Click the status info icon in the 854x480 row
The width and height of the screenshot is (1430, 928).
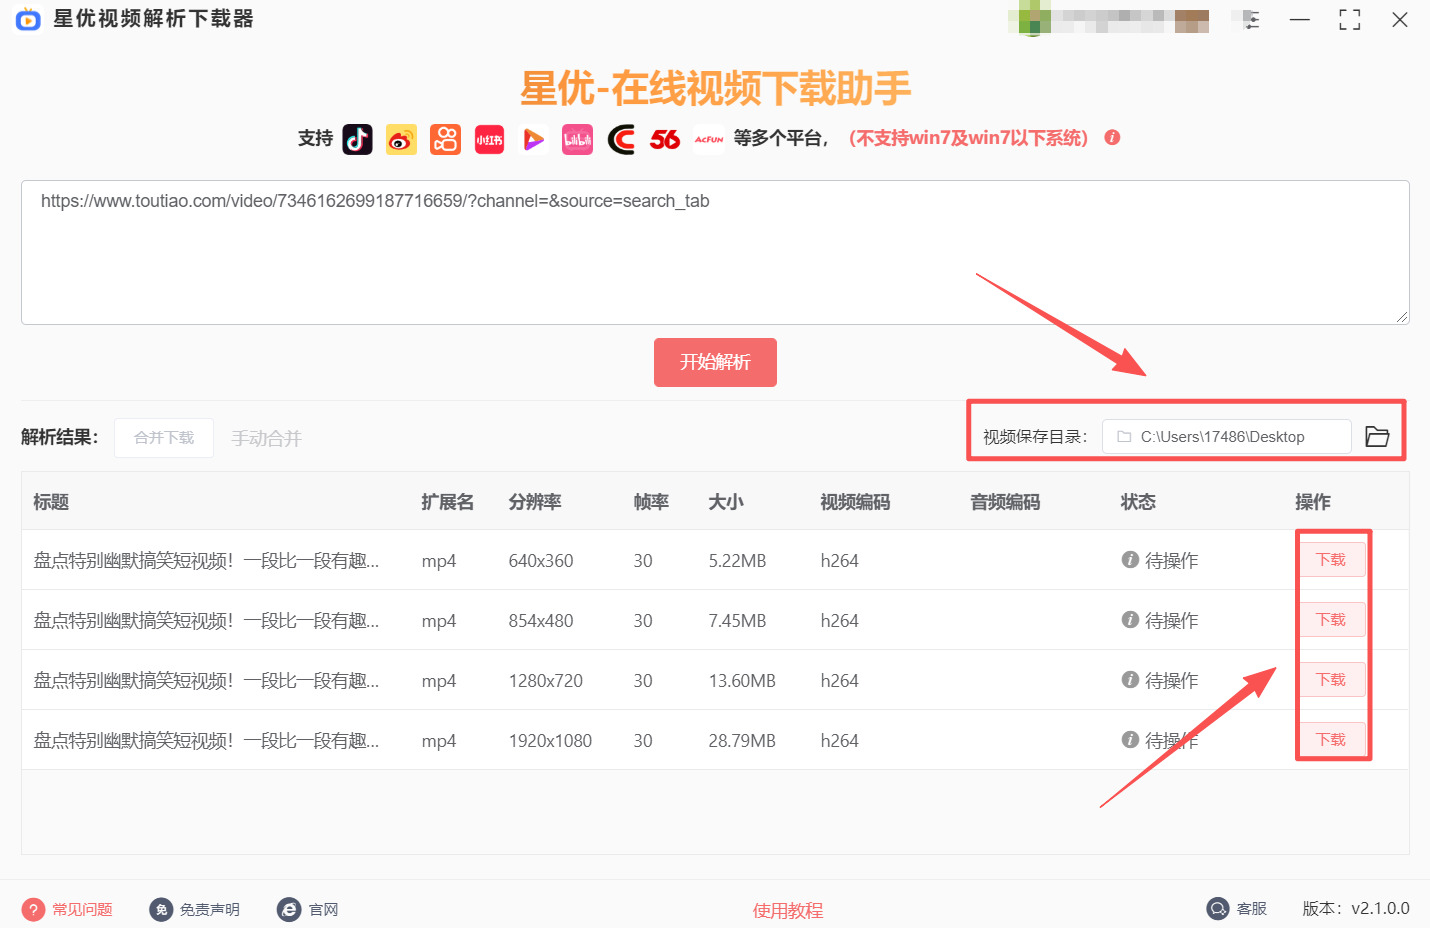coord(1130,620)
